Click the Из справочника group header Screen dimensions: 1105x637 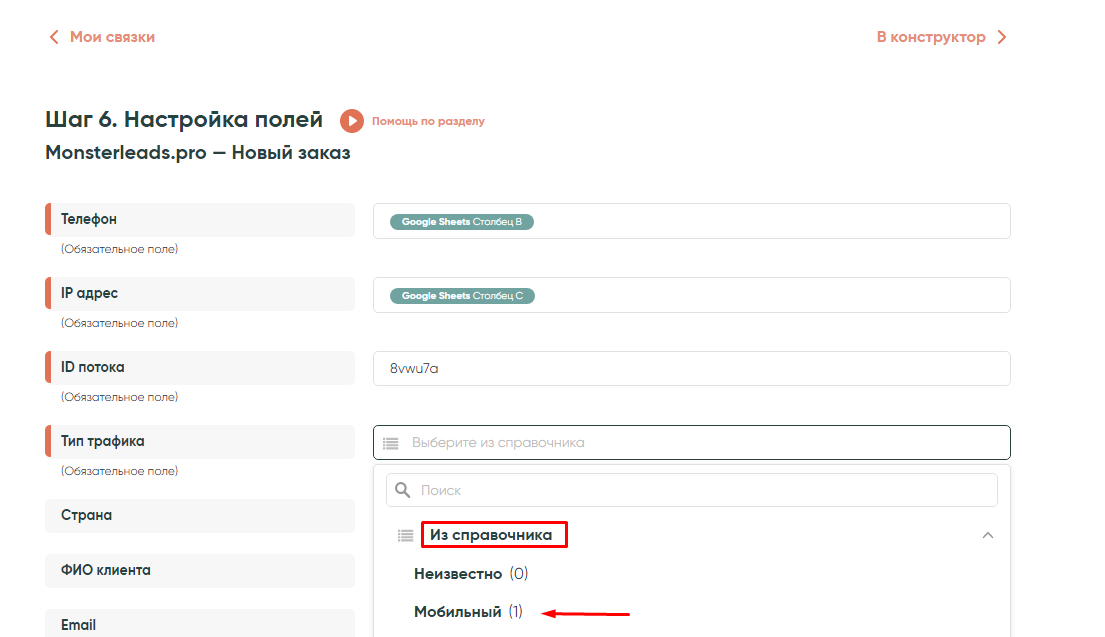coord(493,535)
